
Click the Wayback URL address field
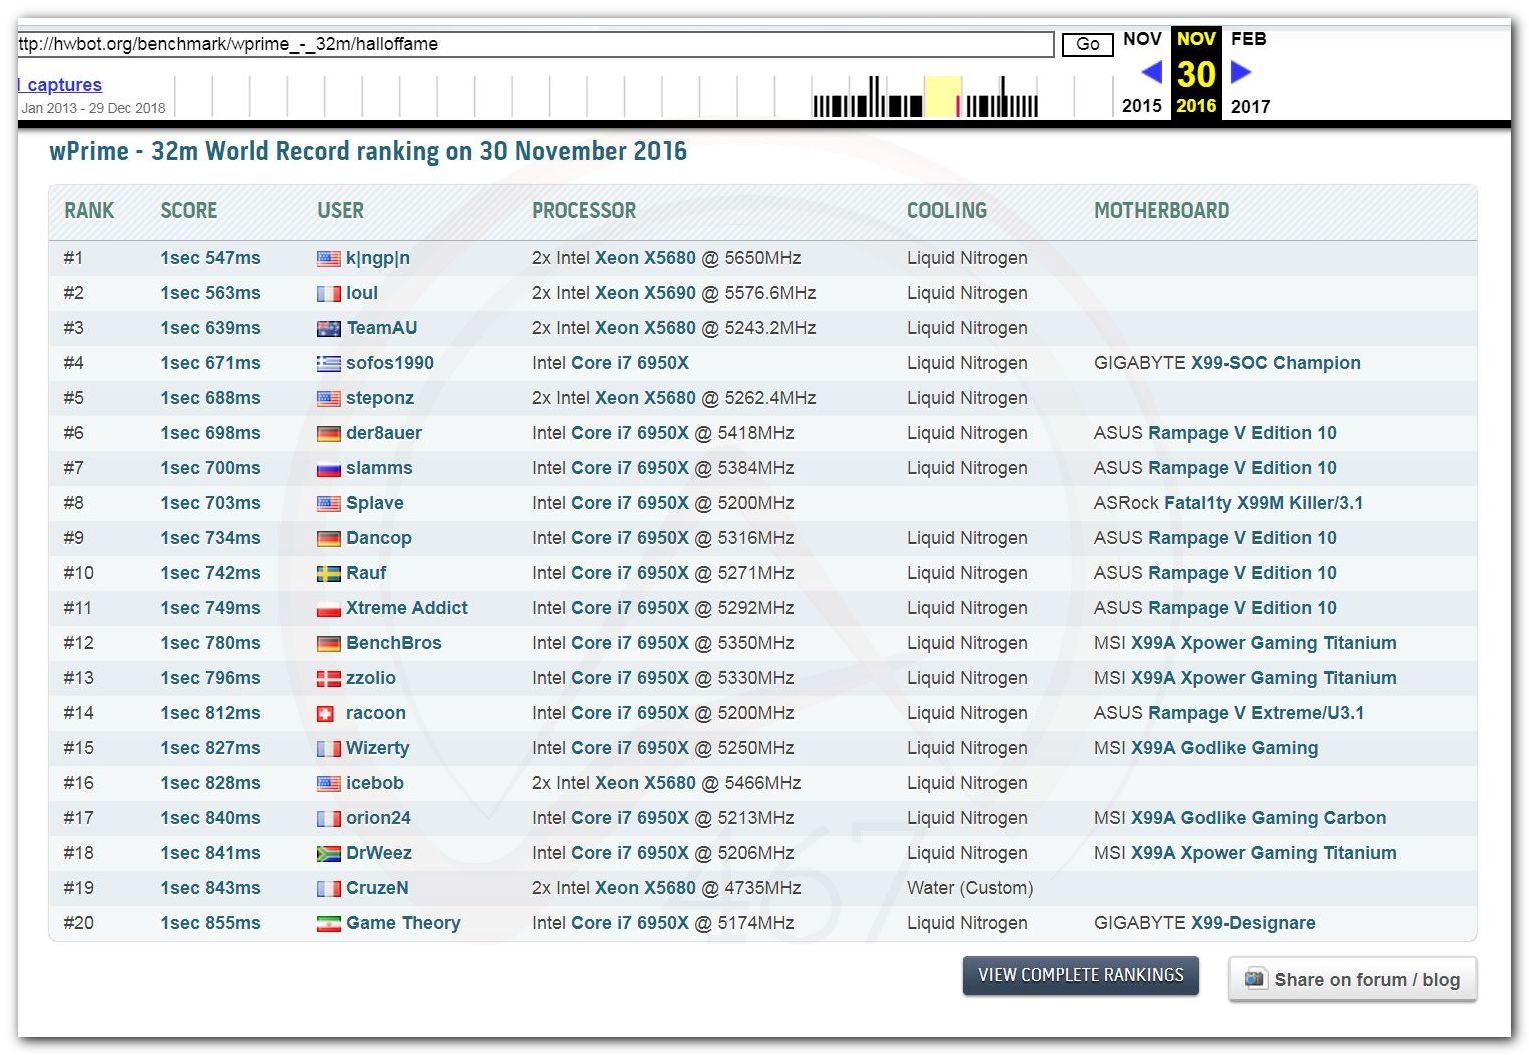pyautogui.click(x=535, y=44)
